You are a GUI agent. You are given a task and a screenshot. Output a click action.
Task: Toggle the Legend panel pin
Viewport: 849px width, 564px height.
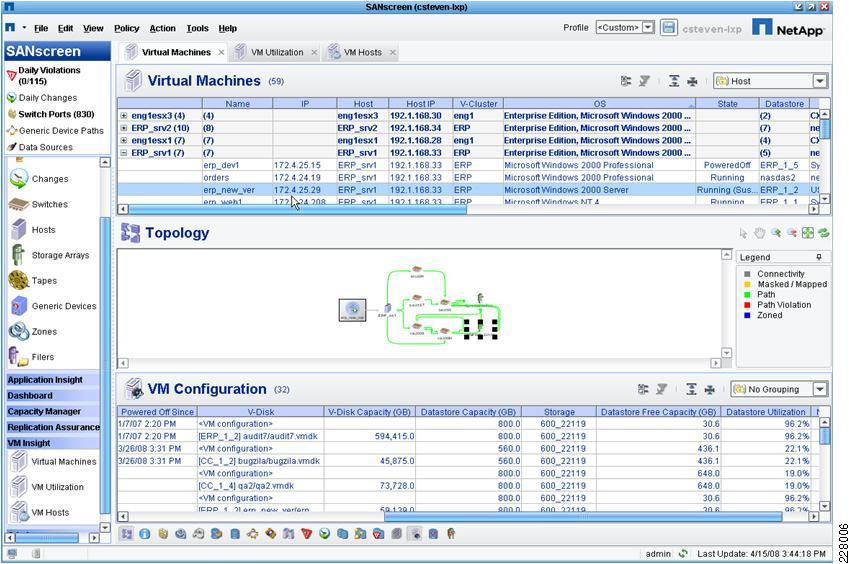819,257
